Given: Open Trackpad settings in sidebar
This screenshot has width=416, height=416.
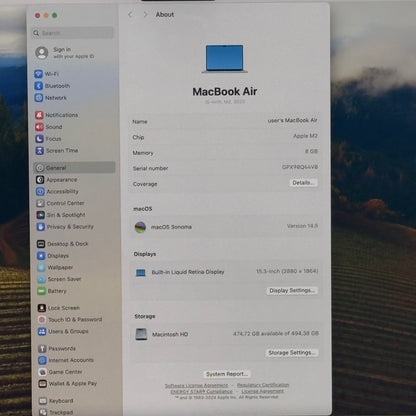Looking at the screenshot, I should (x=61, y=412).
